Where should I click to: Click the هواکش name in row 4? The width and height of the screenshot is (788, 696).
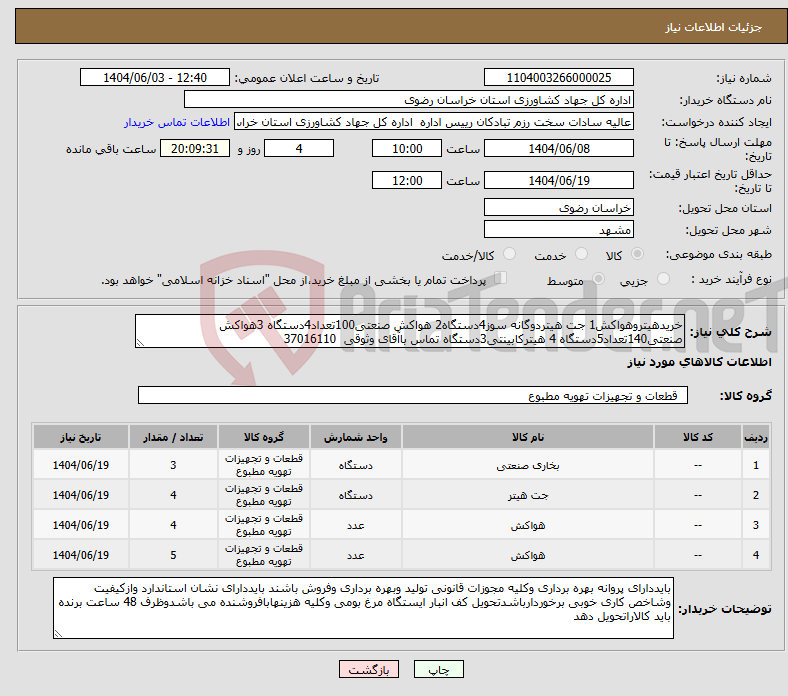point(528,555)
